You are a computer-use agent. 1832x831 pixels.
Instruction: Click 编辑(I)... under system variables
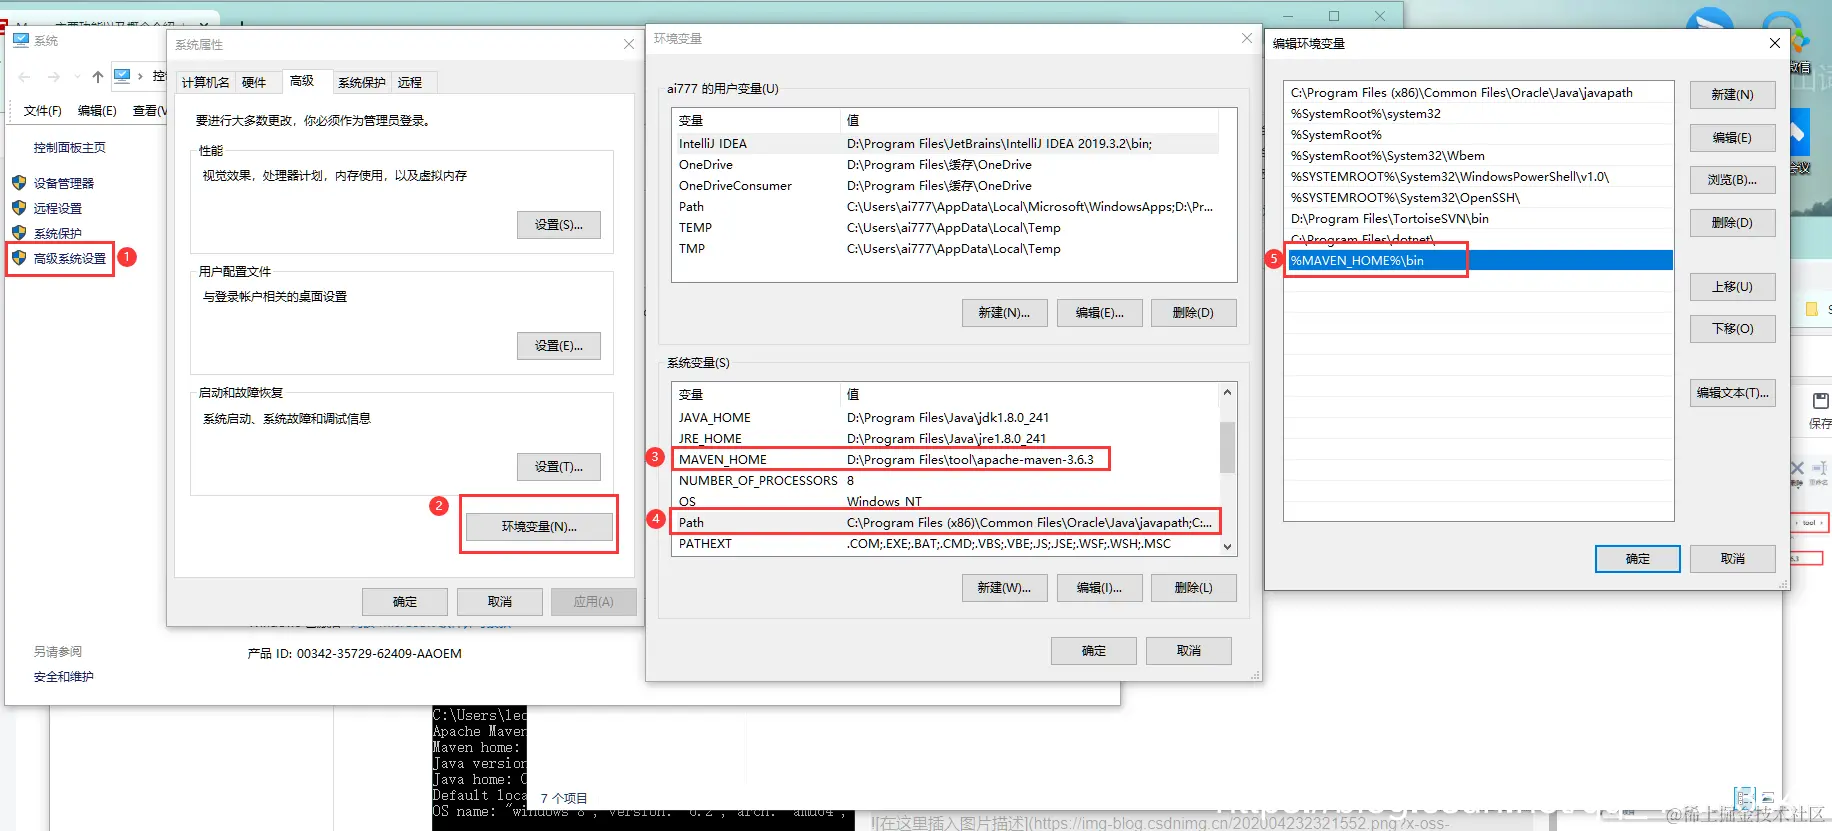click(1099, 588)
